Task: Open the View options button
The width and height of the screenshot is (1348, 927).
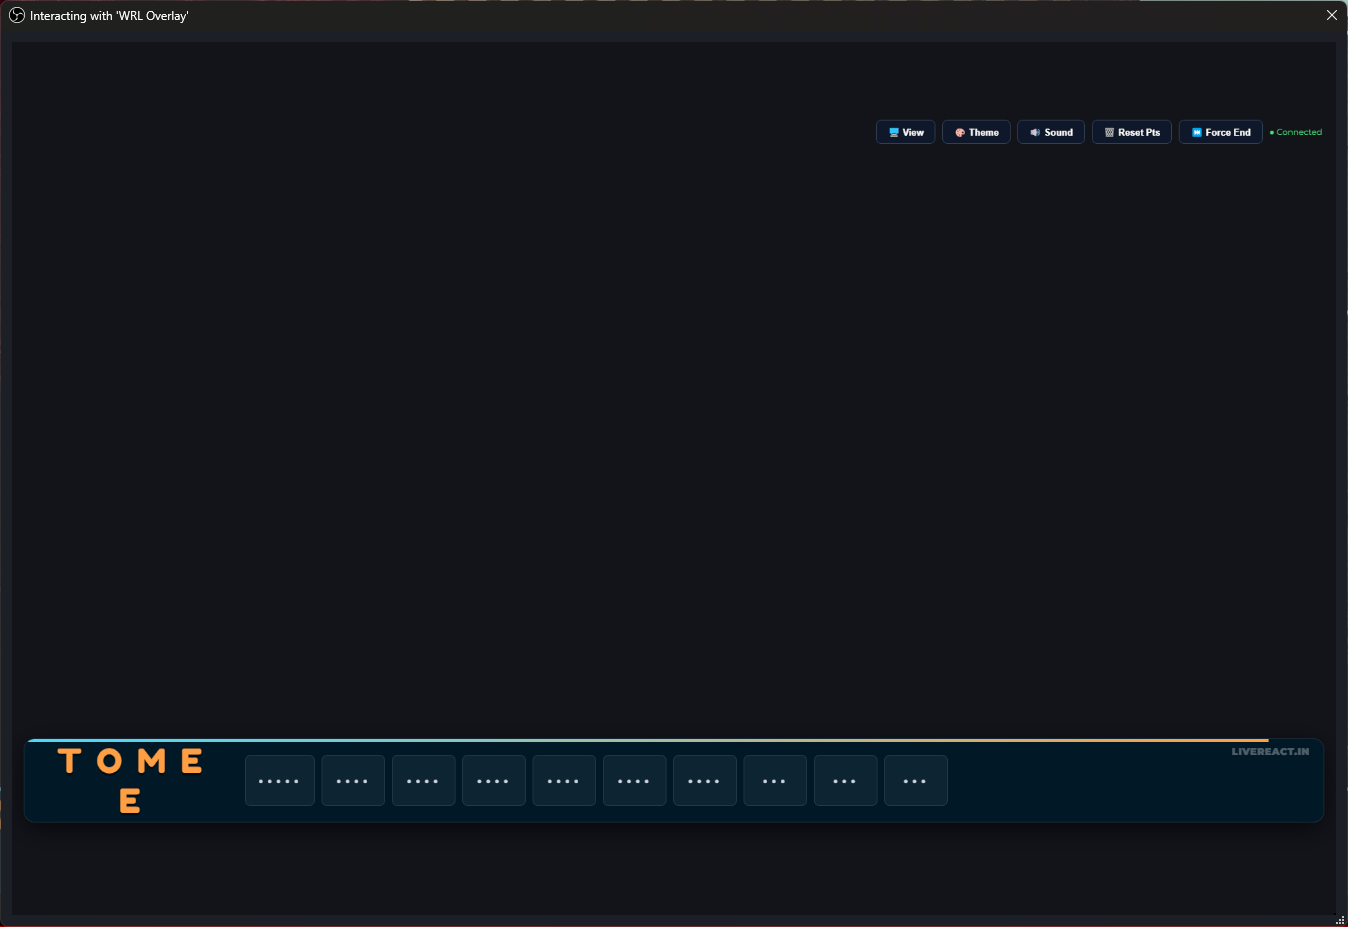Action: pyautogui.click(x=905, y=132)
